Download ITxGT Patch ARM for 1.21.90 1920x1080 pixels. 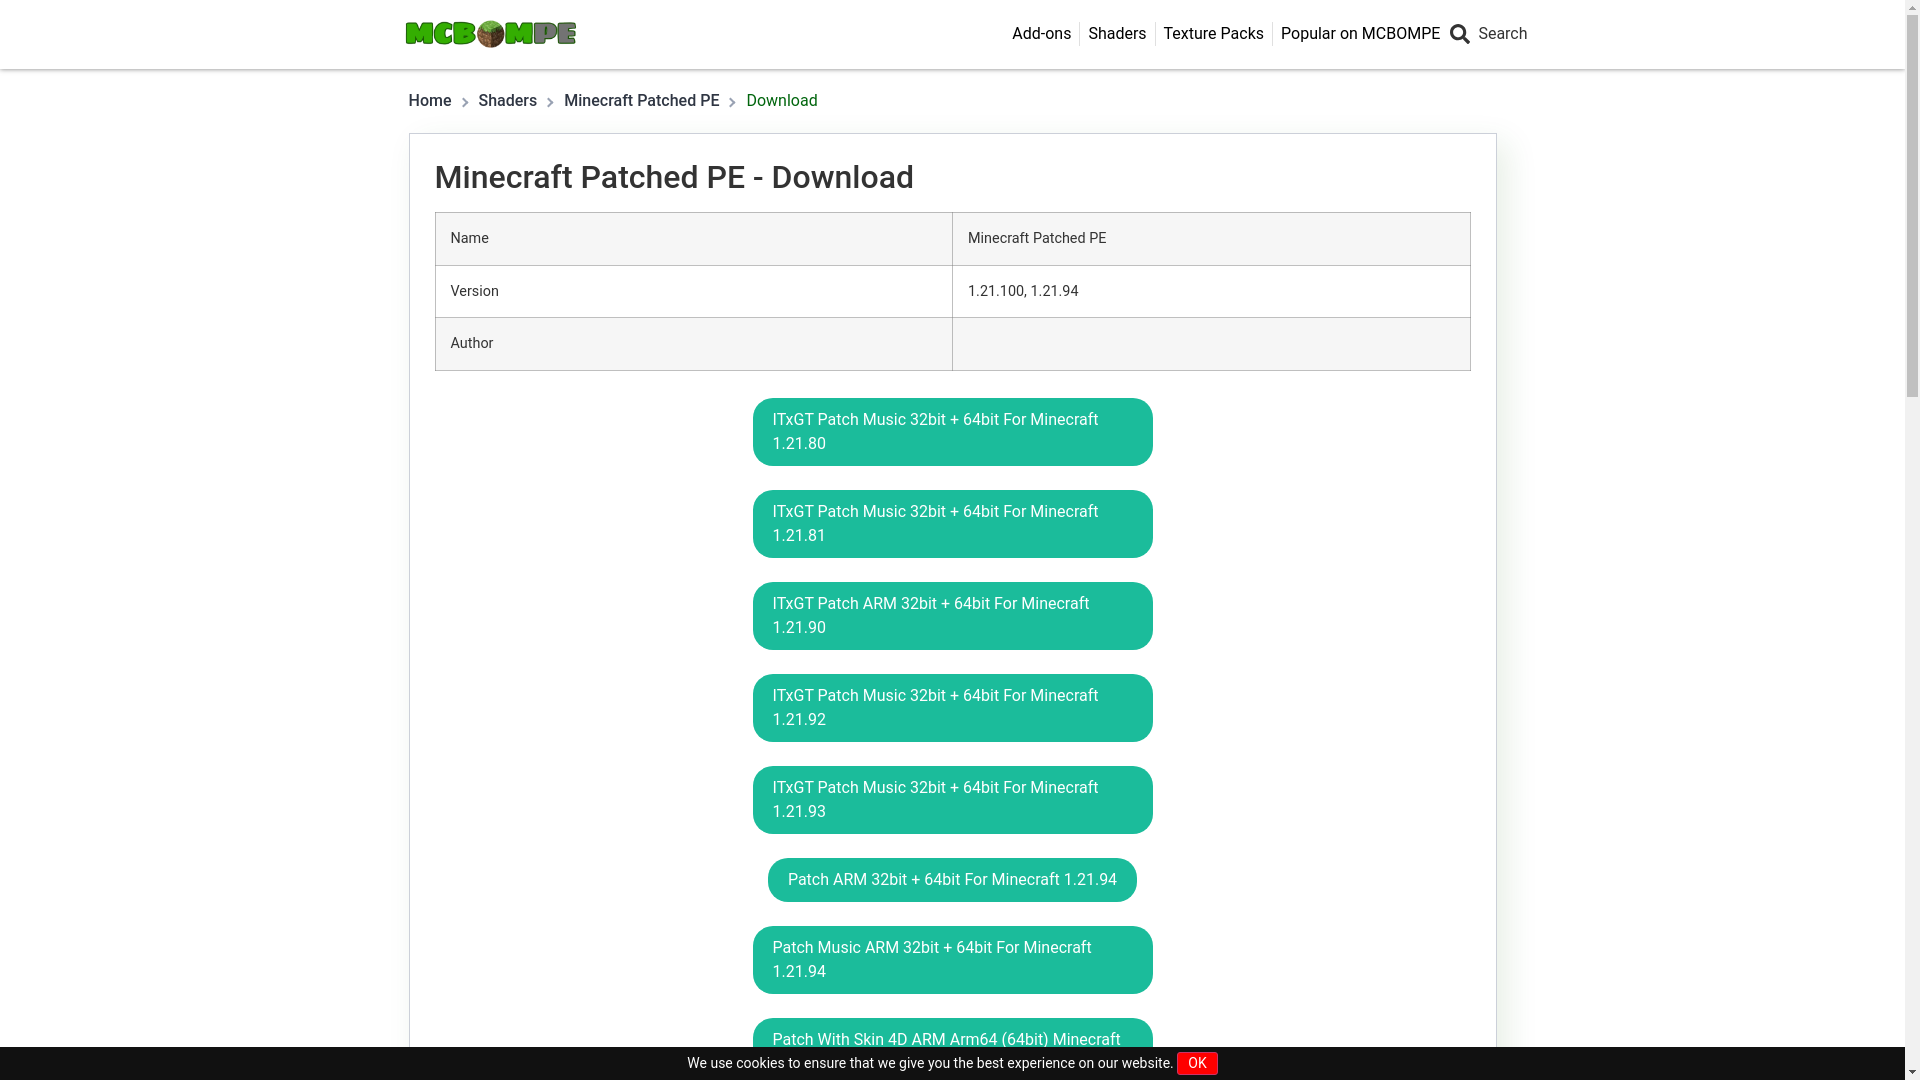[x=952, y=616]
